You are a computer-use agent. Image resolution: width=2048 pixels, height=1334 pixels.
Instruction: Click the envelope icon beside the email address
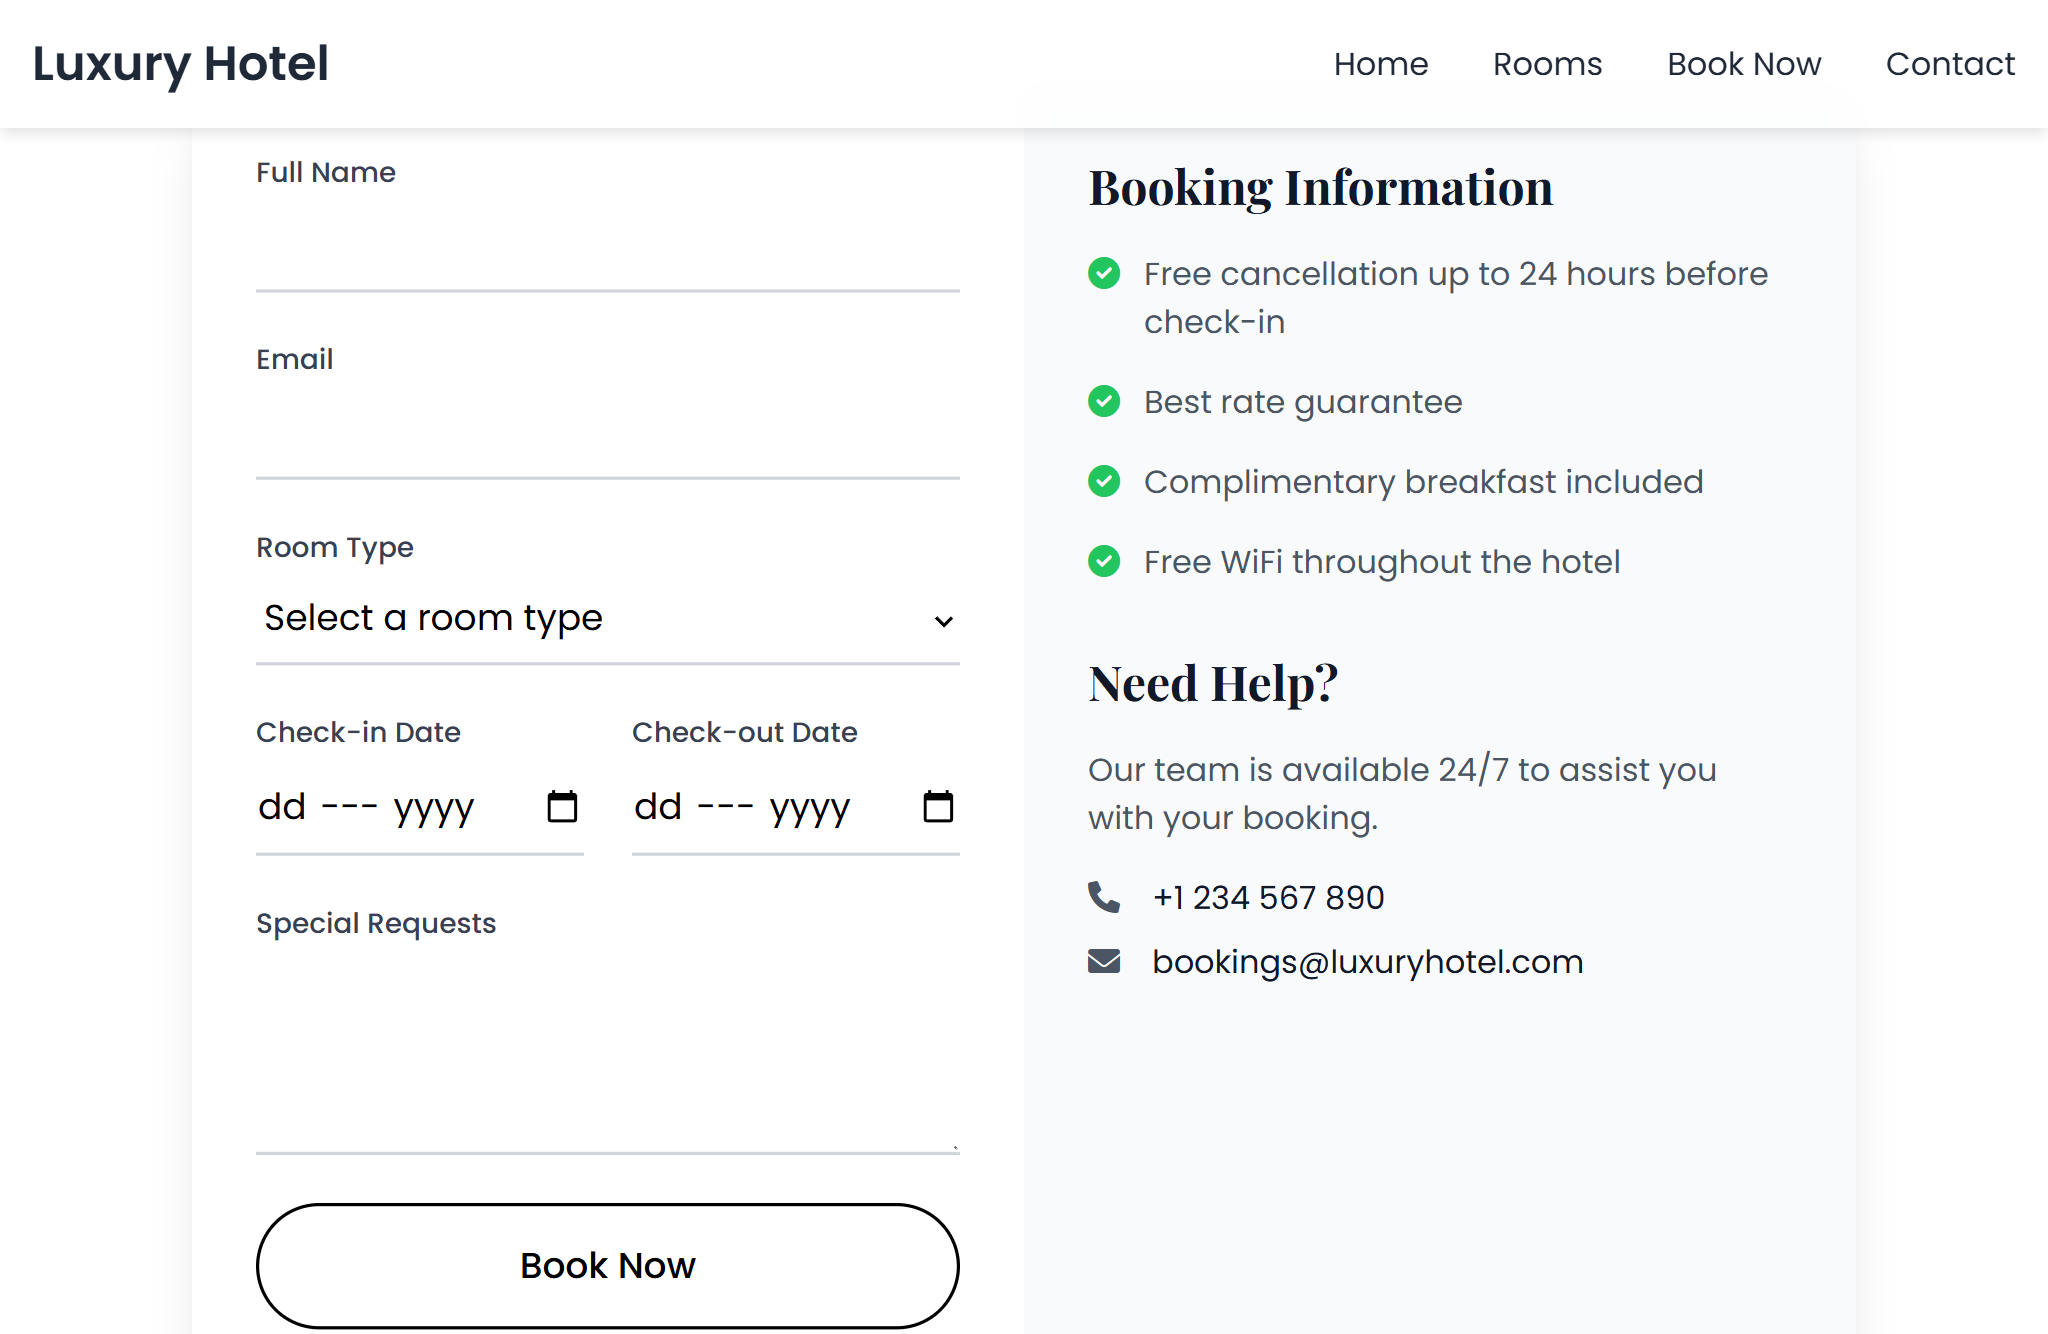1104,961
